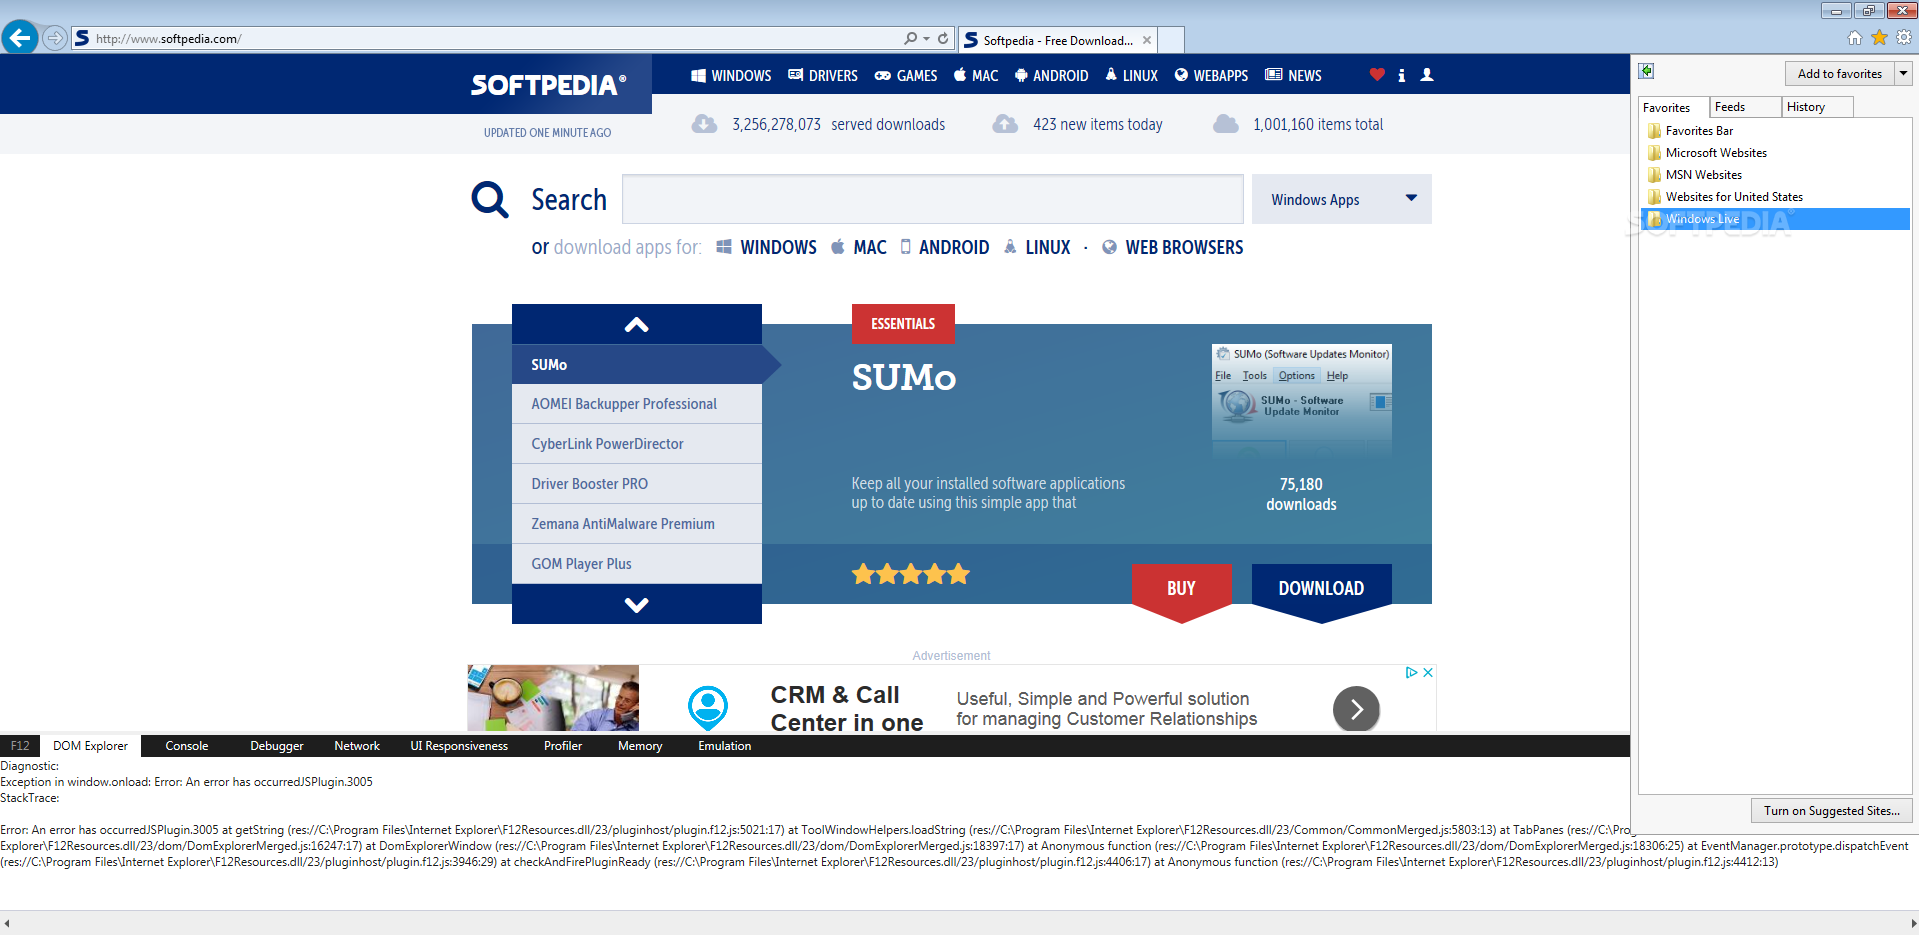Open the DRIVERS section in top nav
Viewport: 1919px width, 935px height.
click(x=823, y=75)
